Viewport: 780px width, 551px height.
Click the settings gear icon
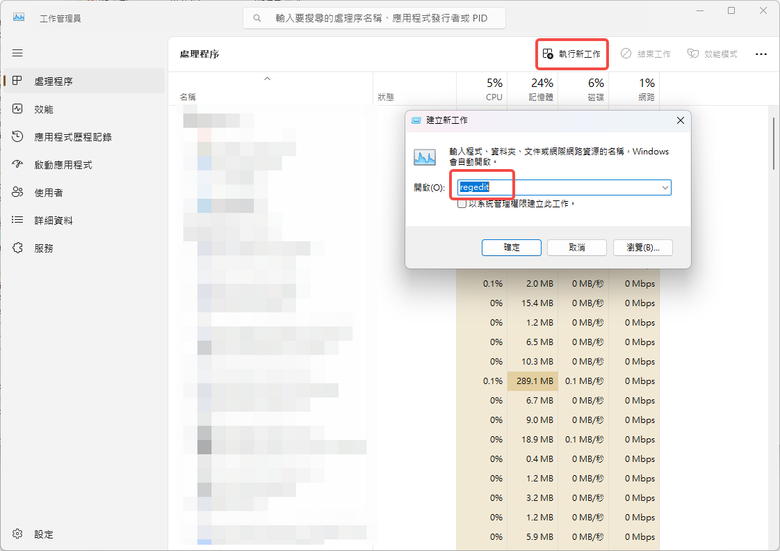click(x=17, y=534)
